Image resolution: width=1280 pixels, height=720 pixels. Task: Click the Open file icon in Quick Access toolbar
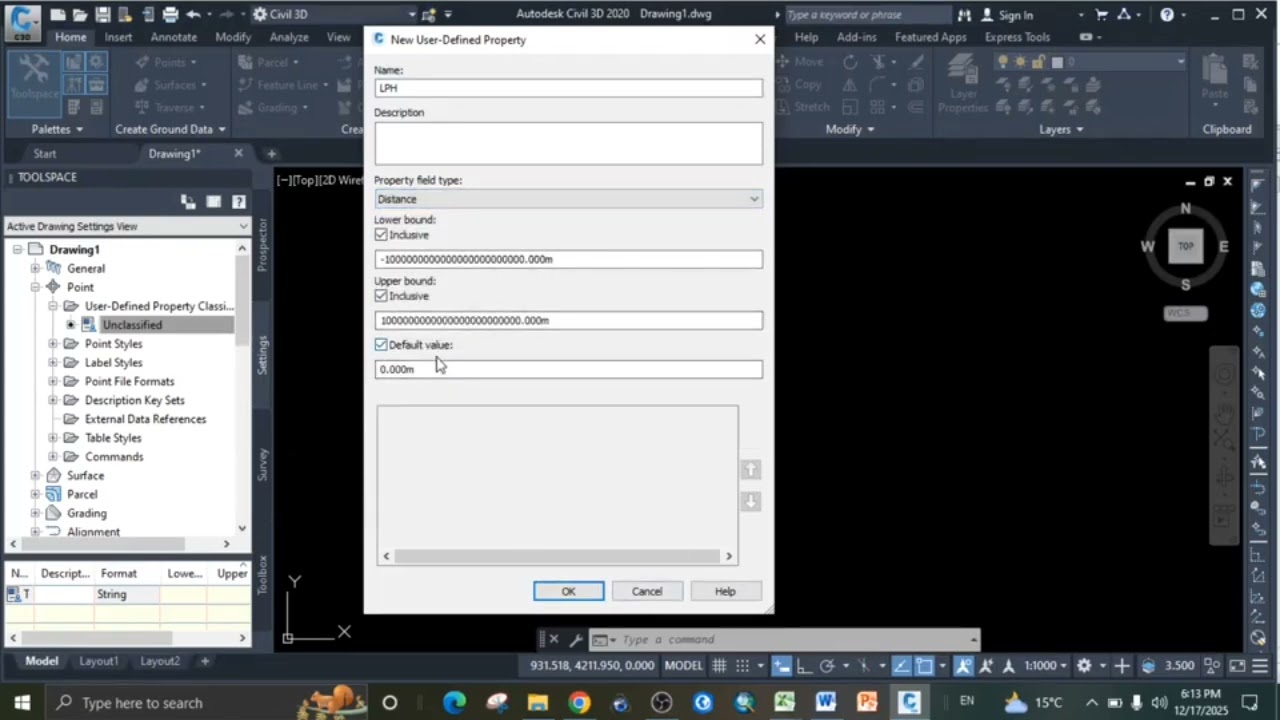click(81, 14)
